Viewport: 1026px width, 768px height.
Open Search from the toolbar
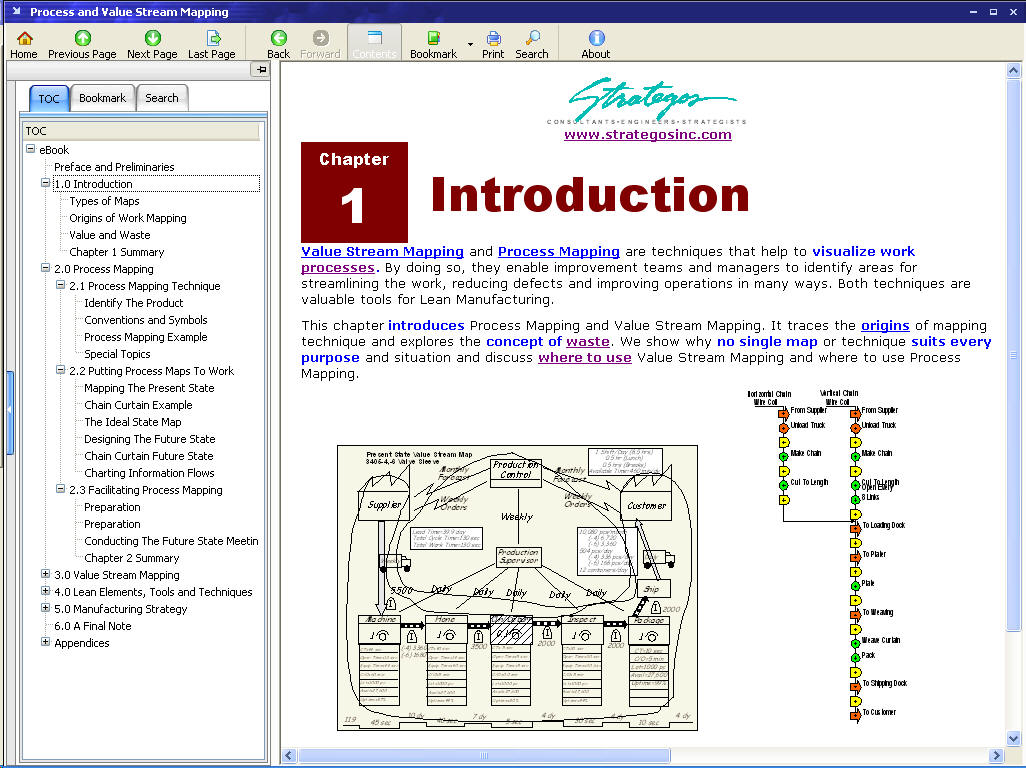(532, 44)
